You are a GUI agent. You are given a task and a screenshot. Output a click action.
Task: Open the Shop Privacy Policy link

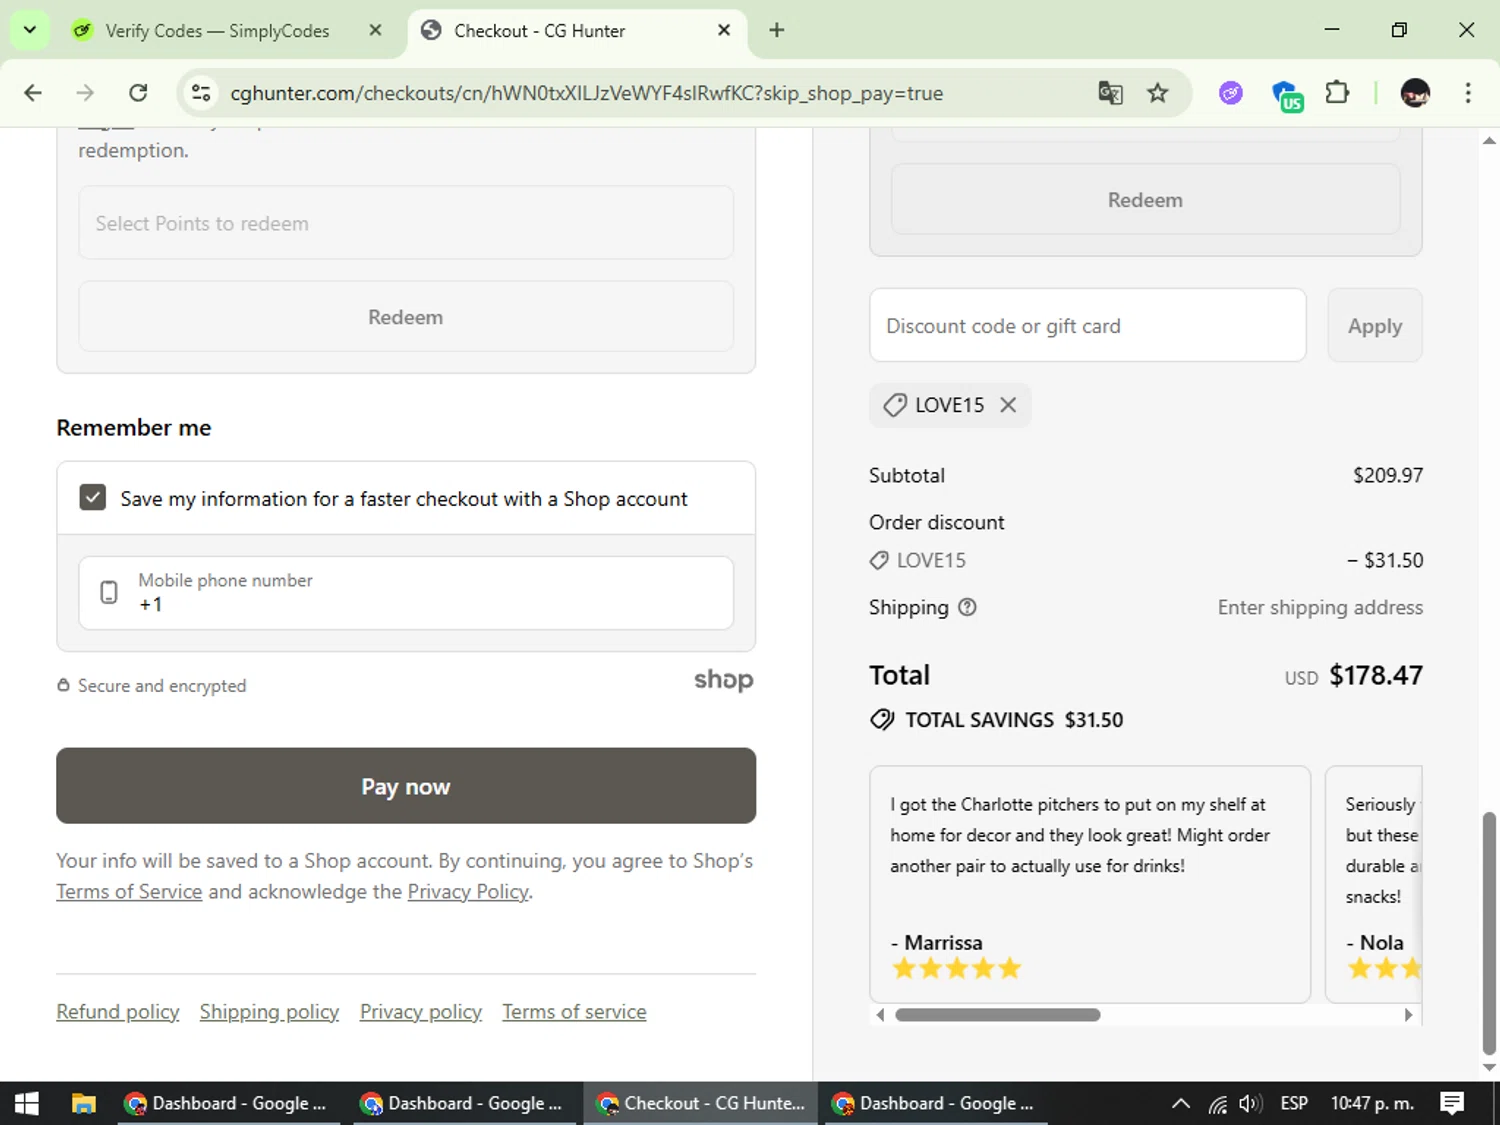[468, 892]
